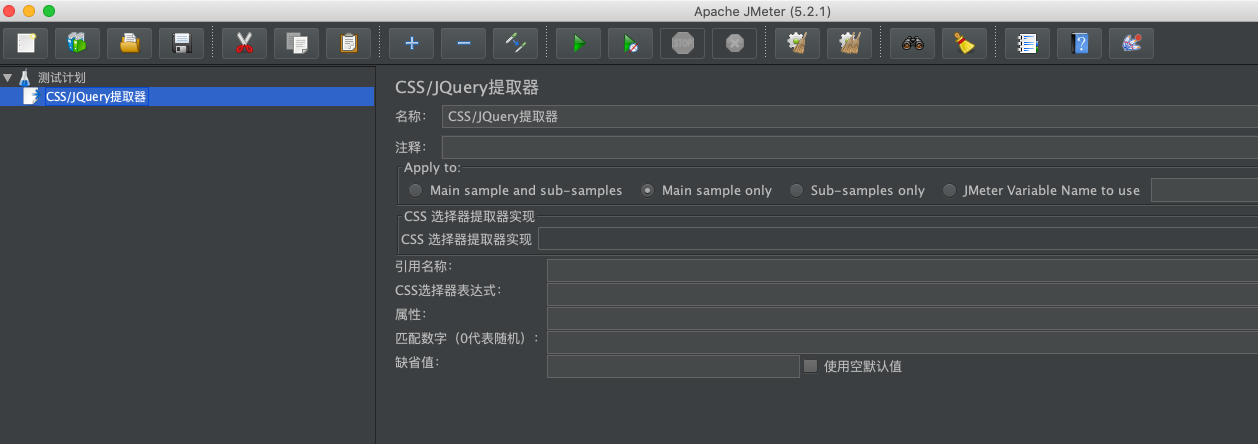Clear results with the broom icon

(x=797, y=43)
